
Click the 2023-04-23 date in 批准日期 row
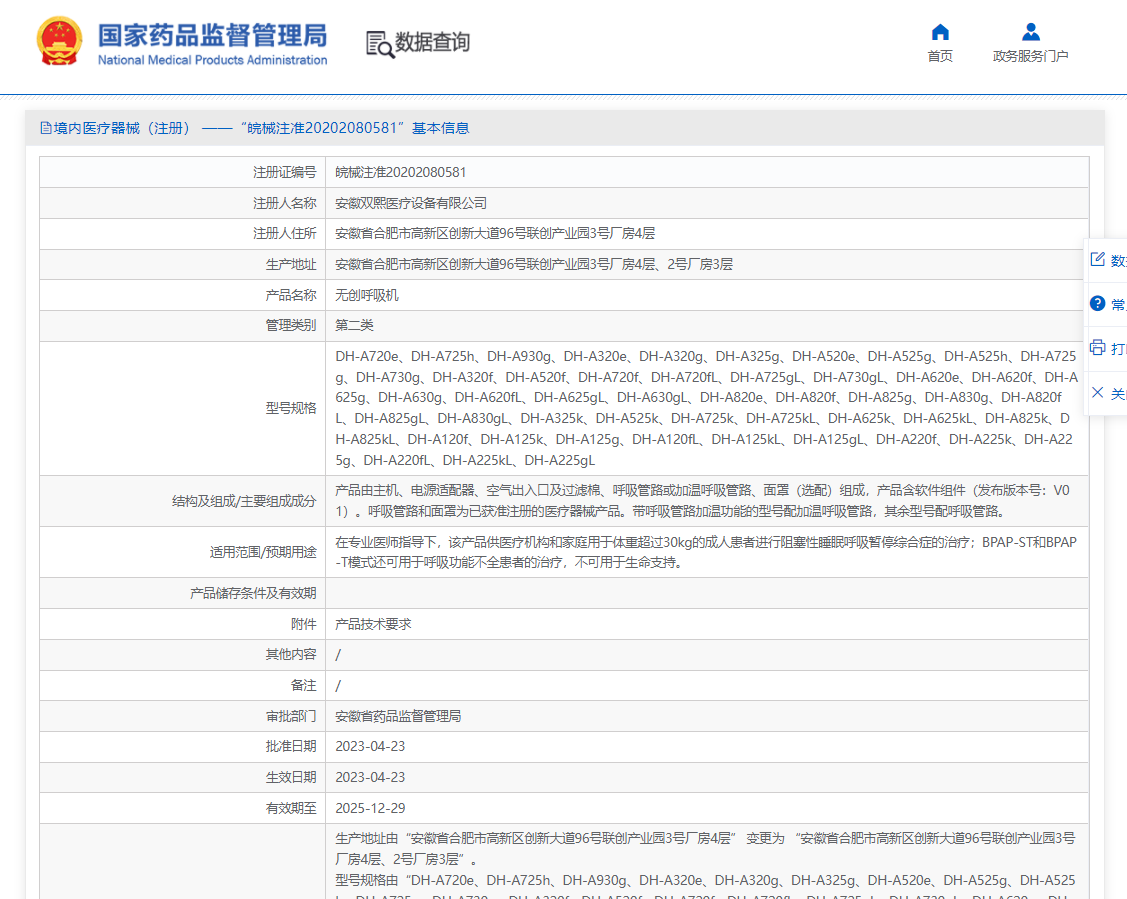click(370, 747)
